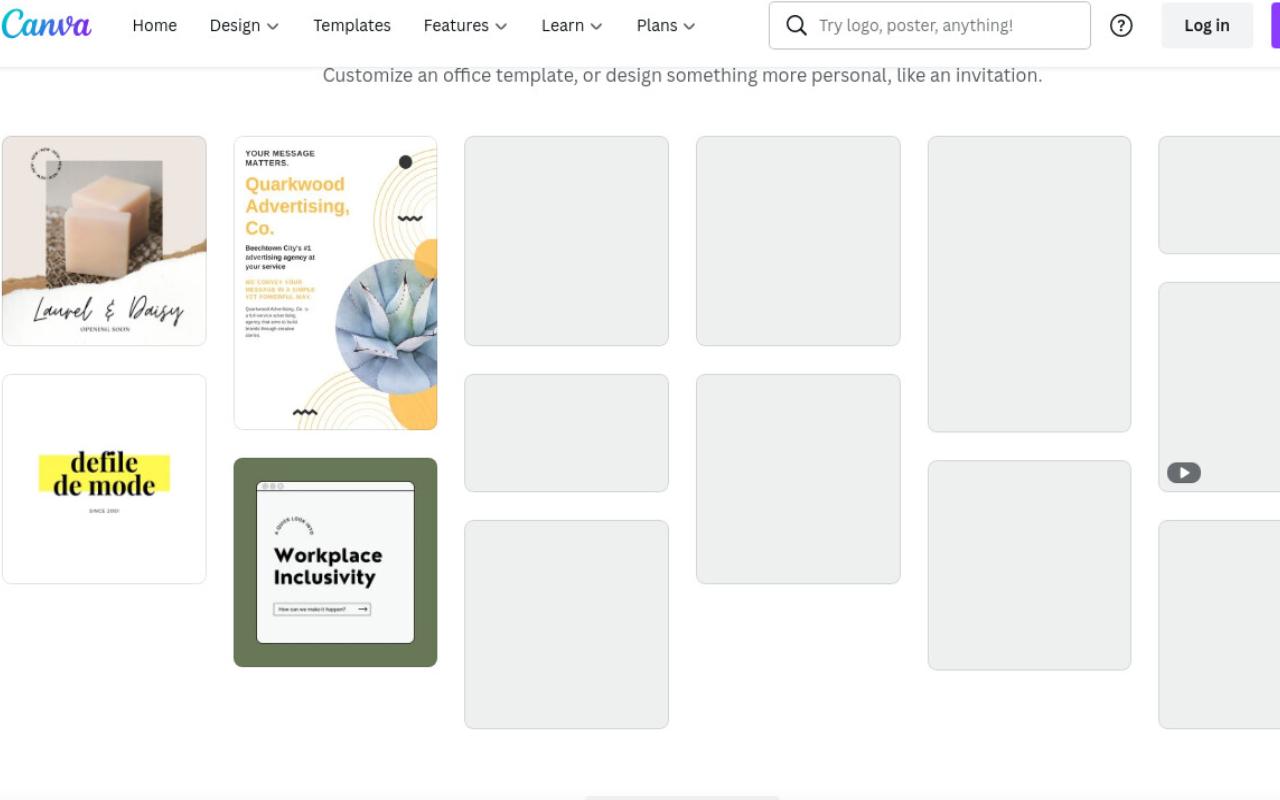
Task: Open the Laurel & Daisy template thumbnail
Action: click(x=104, y=241)
